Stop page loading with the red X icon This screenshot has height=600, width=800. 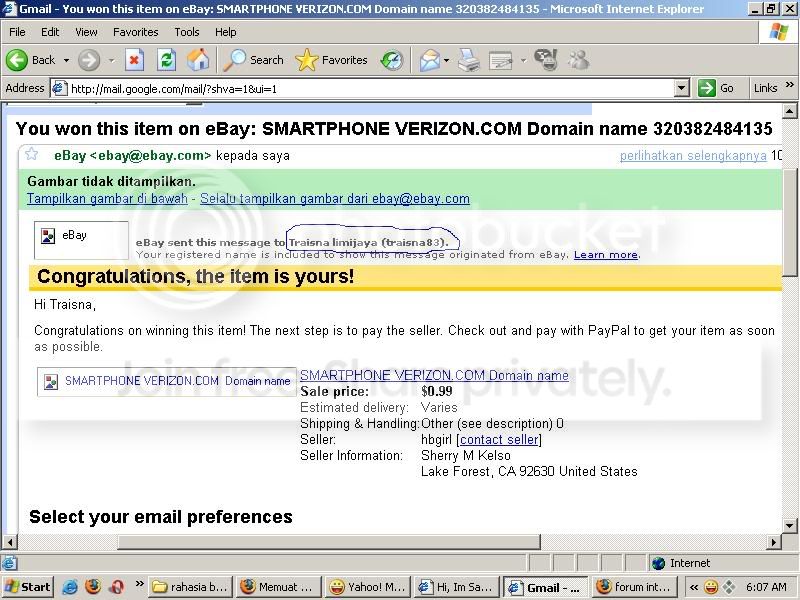134,60
